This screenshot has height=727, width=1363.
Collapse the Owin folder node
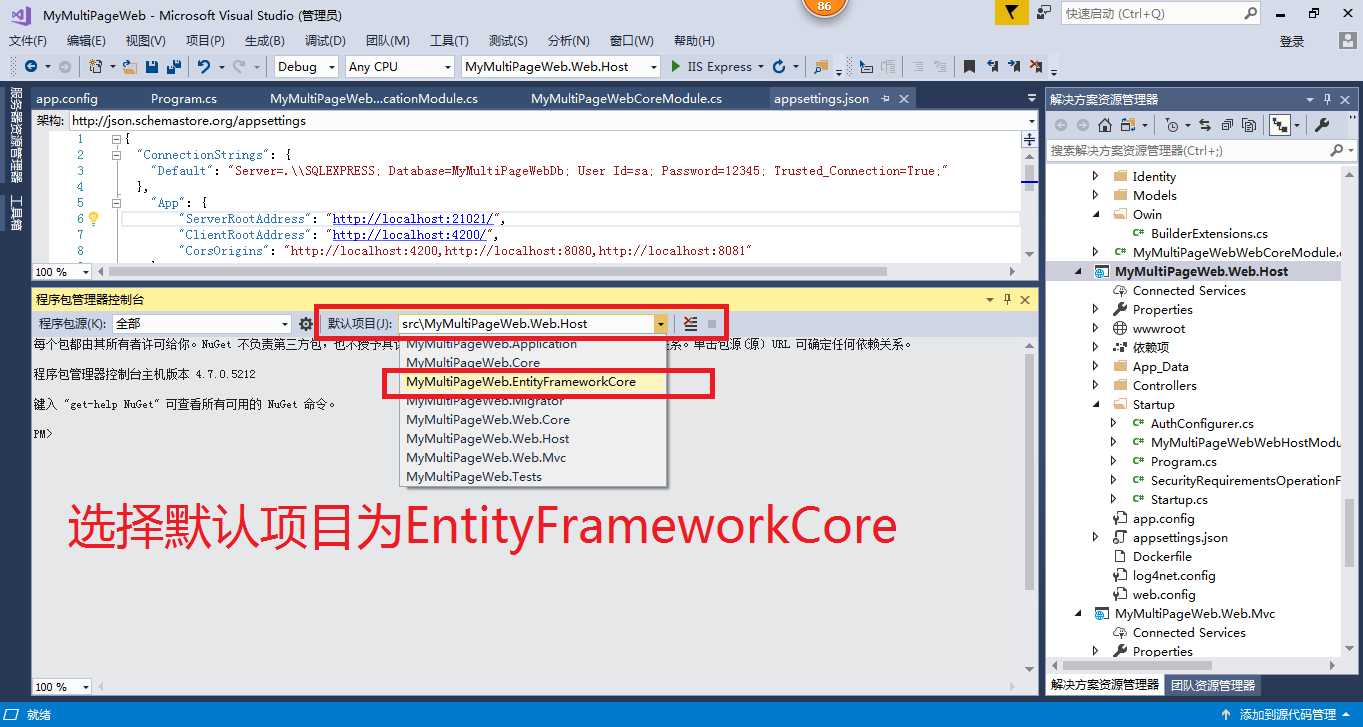coord(1097,214)
